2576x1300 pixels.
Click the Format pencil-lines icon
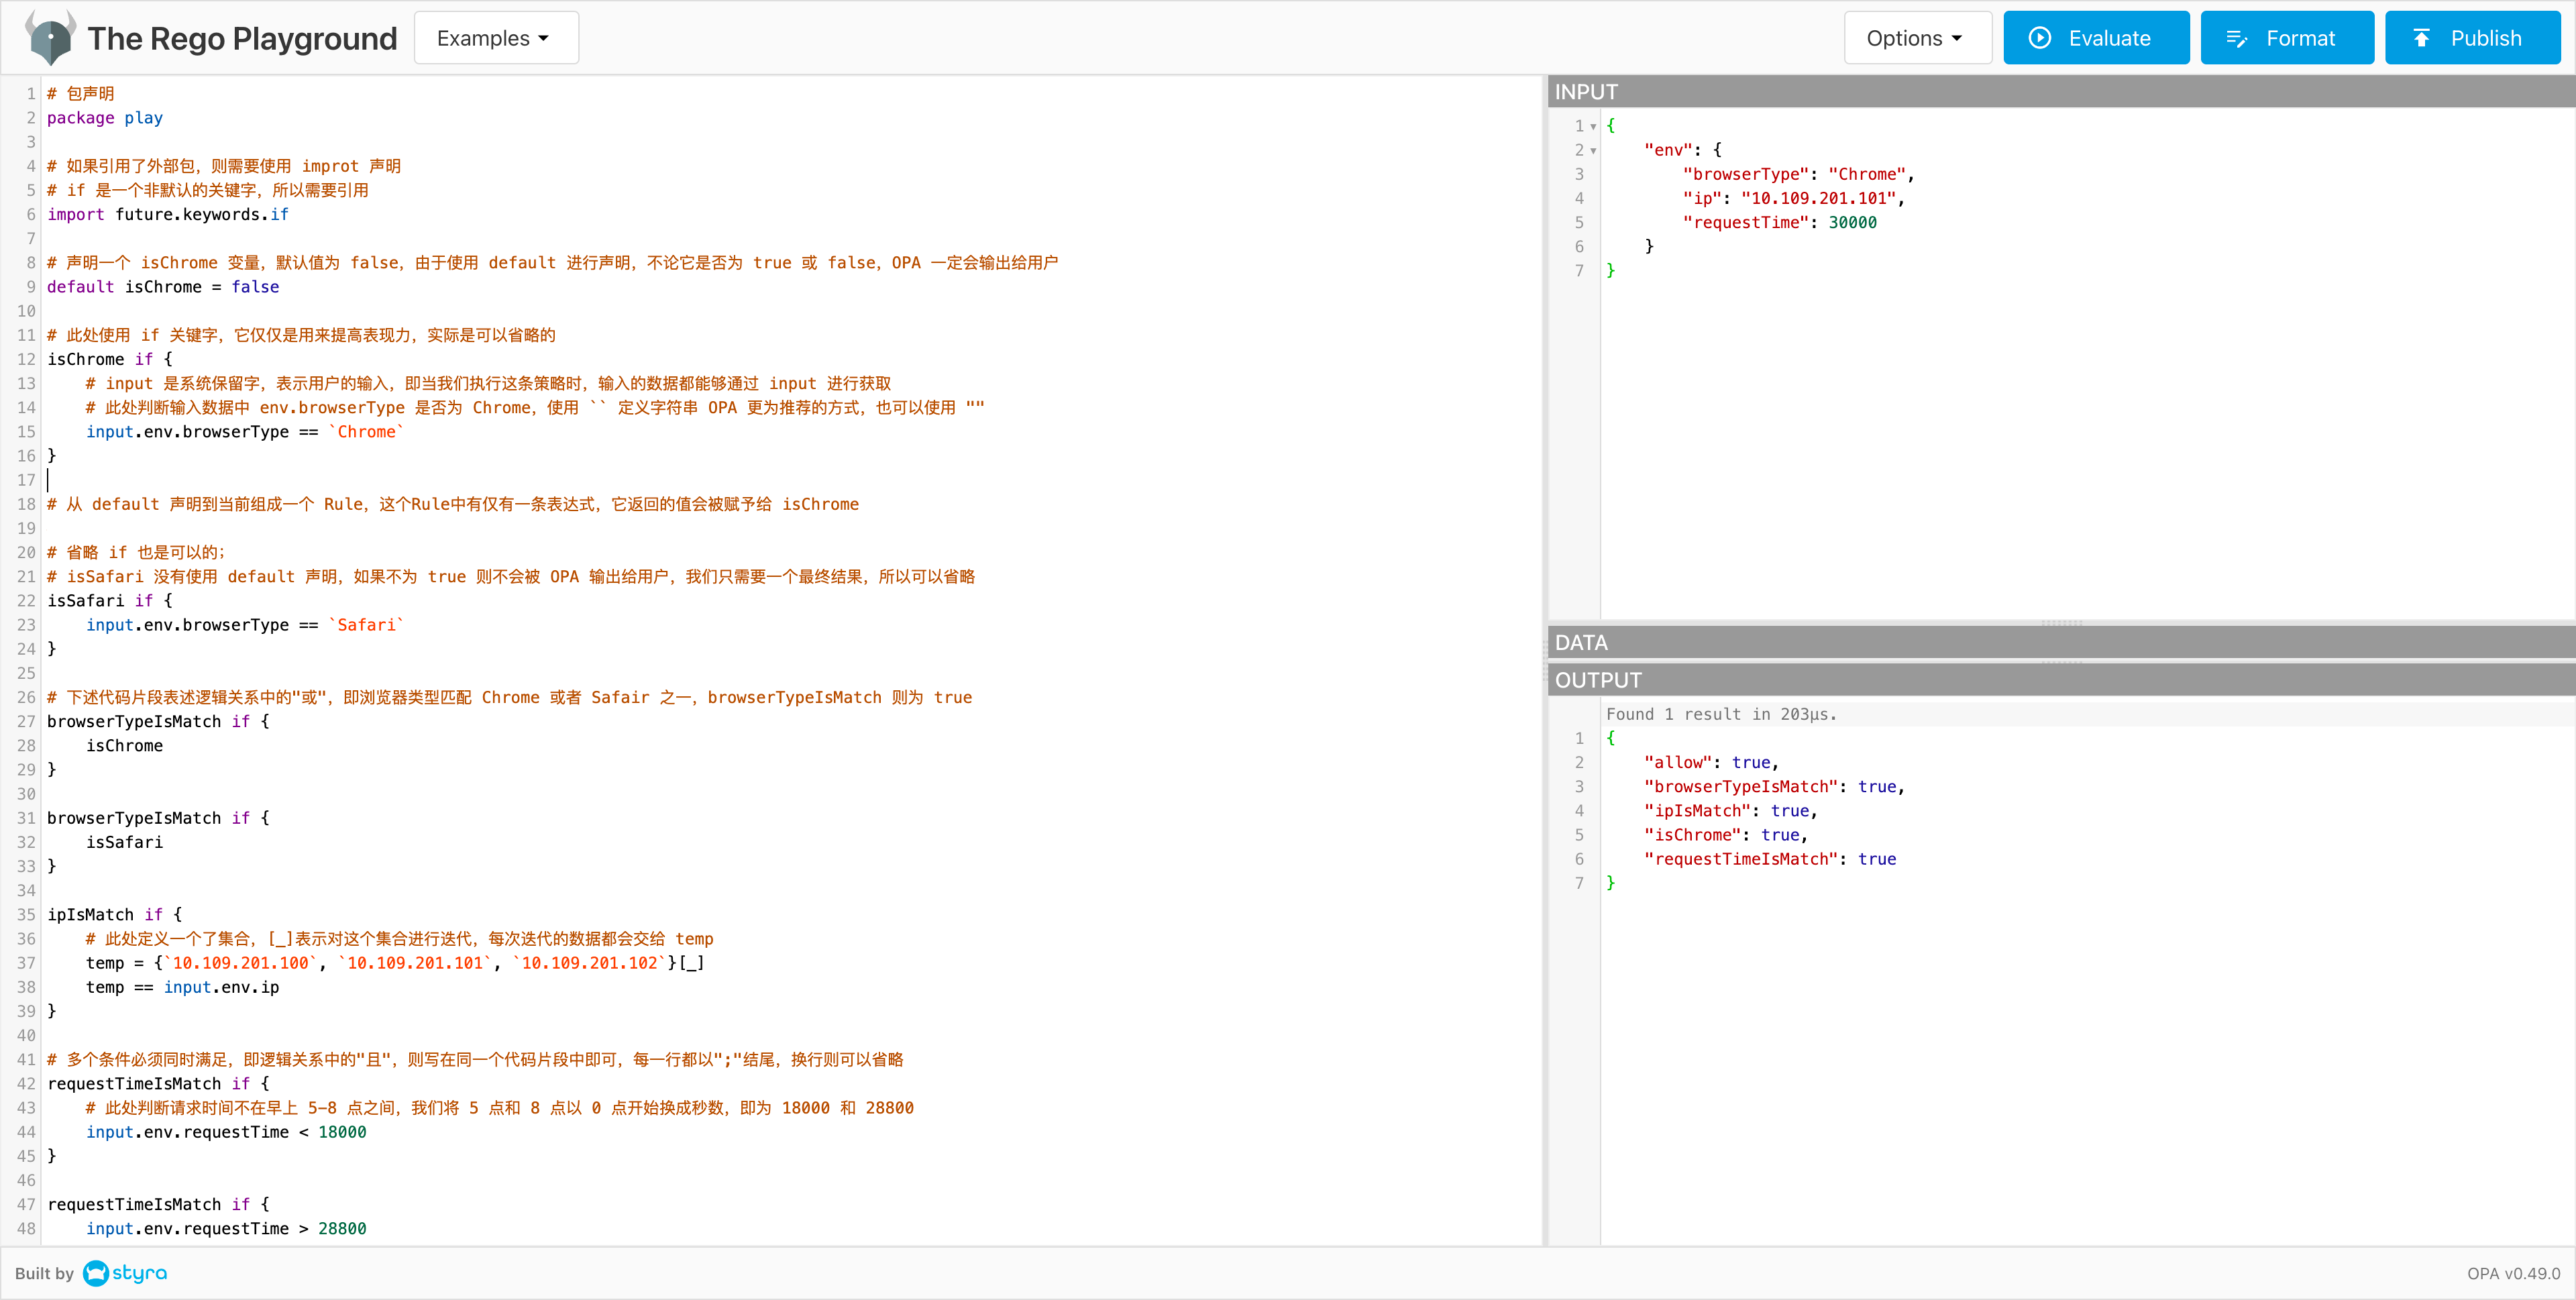pyautogui.click(x=2236, y=38)
